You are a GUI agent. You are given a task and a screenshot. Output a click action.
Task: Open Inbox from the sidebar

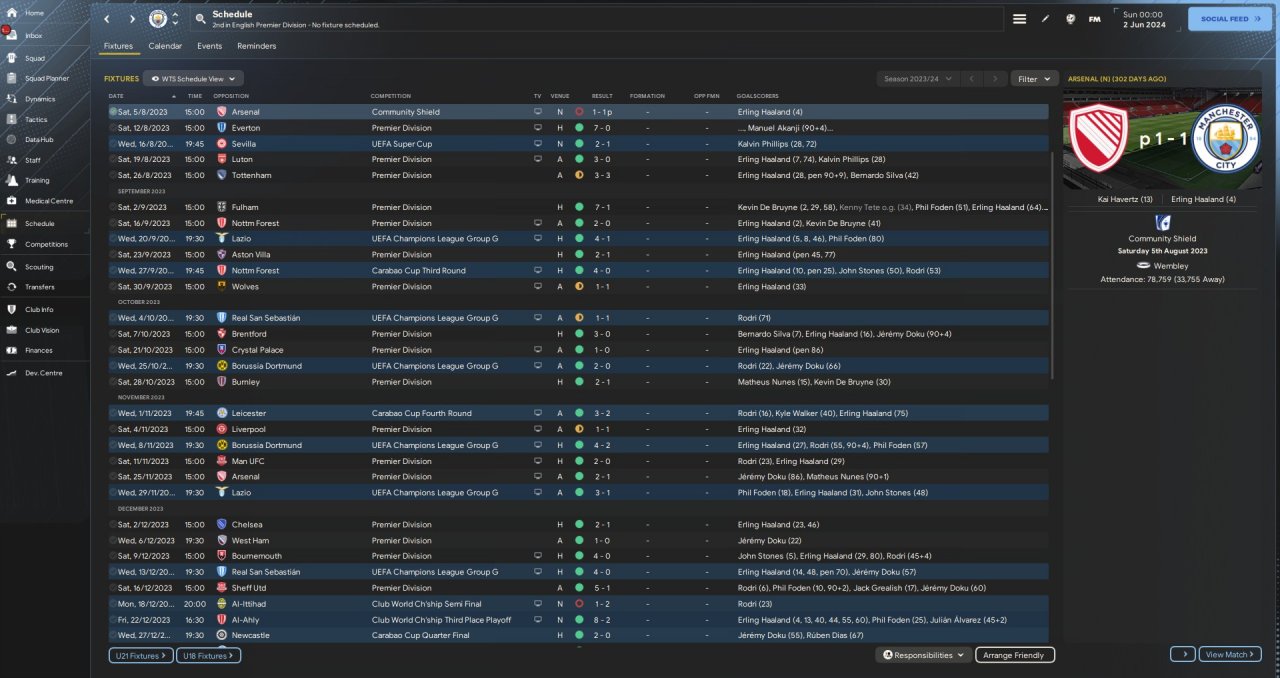34,35
